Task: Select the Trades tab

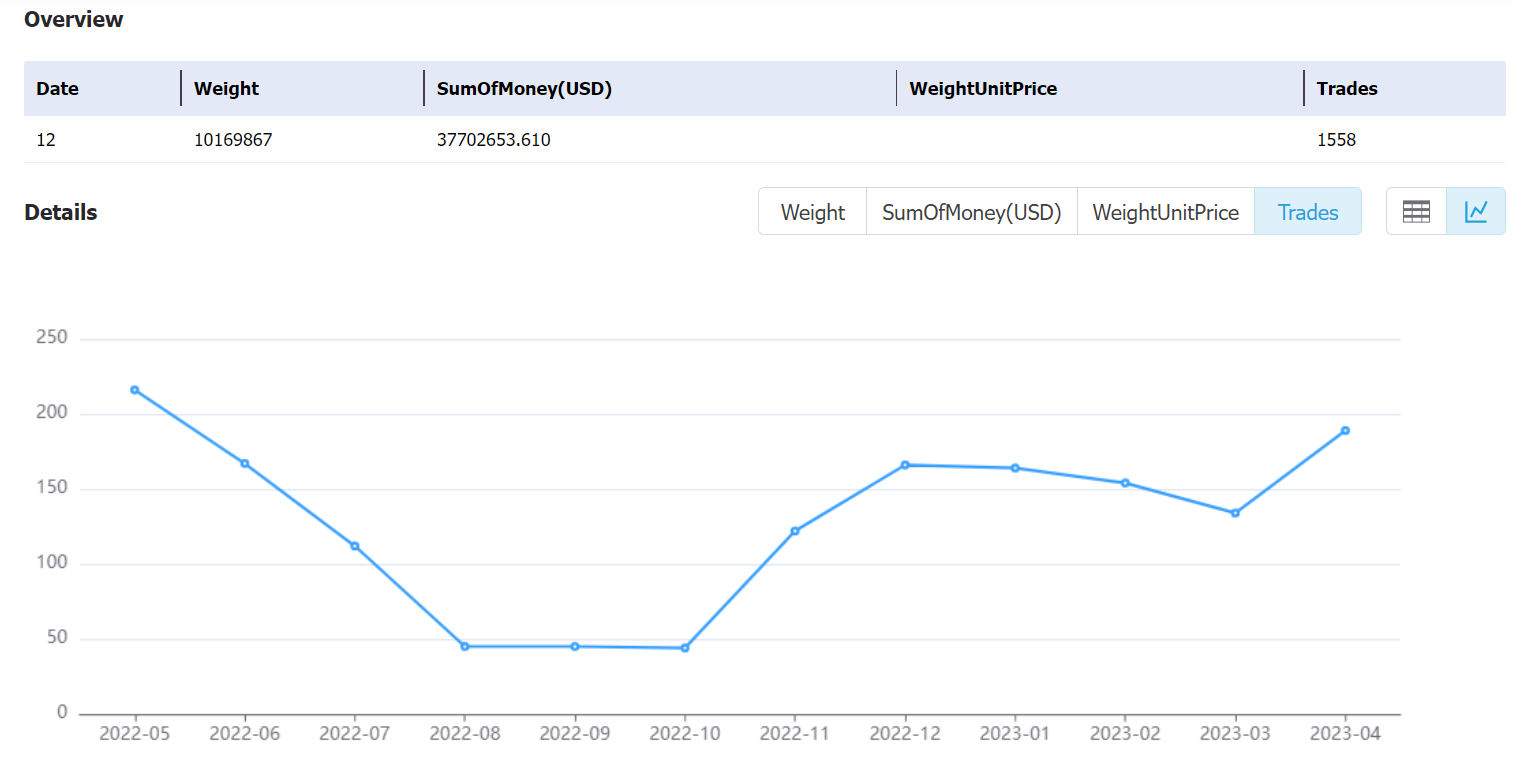Action: coord(1308,212)
